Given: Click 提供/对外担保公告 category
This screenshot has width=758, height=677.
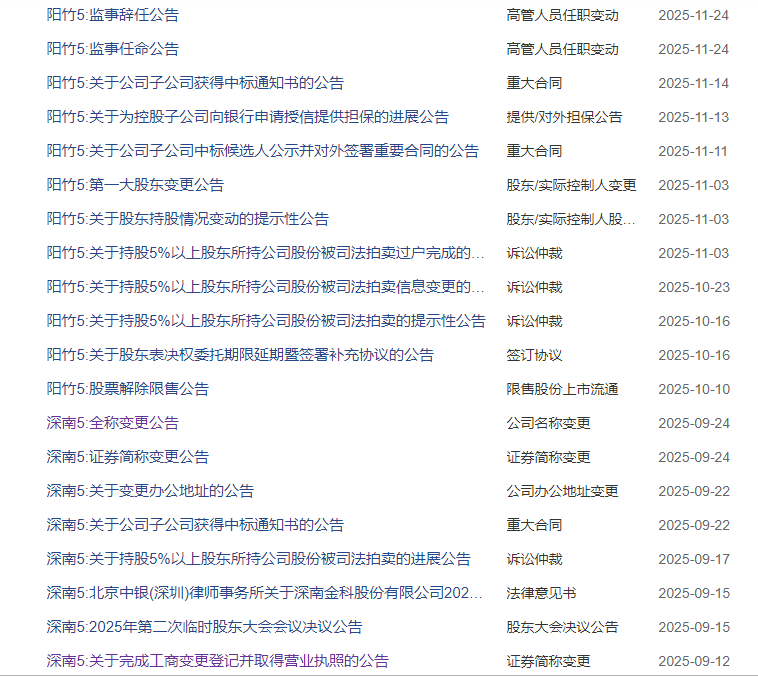Looking at the screenshot, I should (x=564, y=117).
